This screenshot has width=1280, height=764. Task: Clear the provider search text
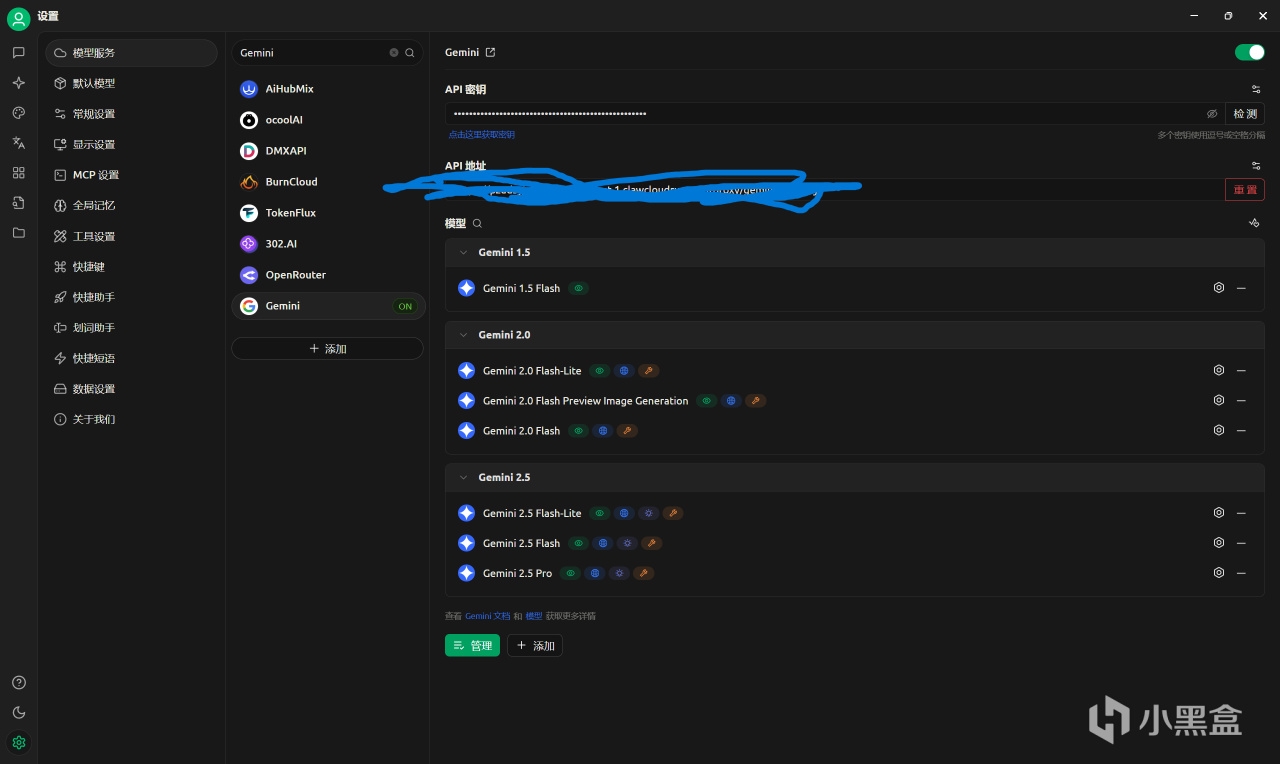394,53
